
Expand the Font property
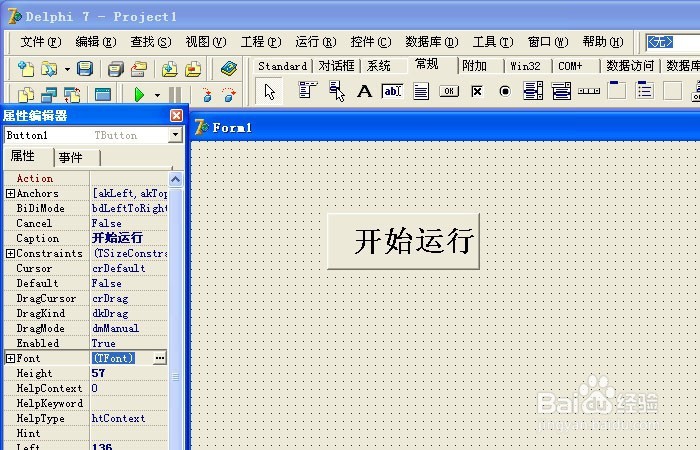(10, 358)
